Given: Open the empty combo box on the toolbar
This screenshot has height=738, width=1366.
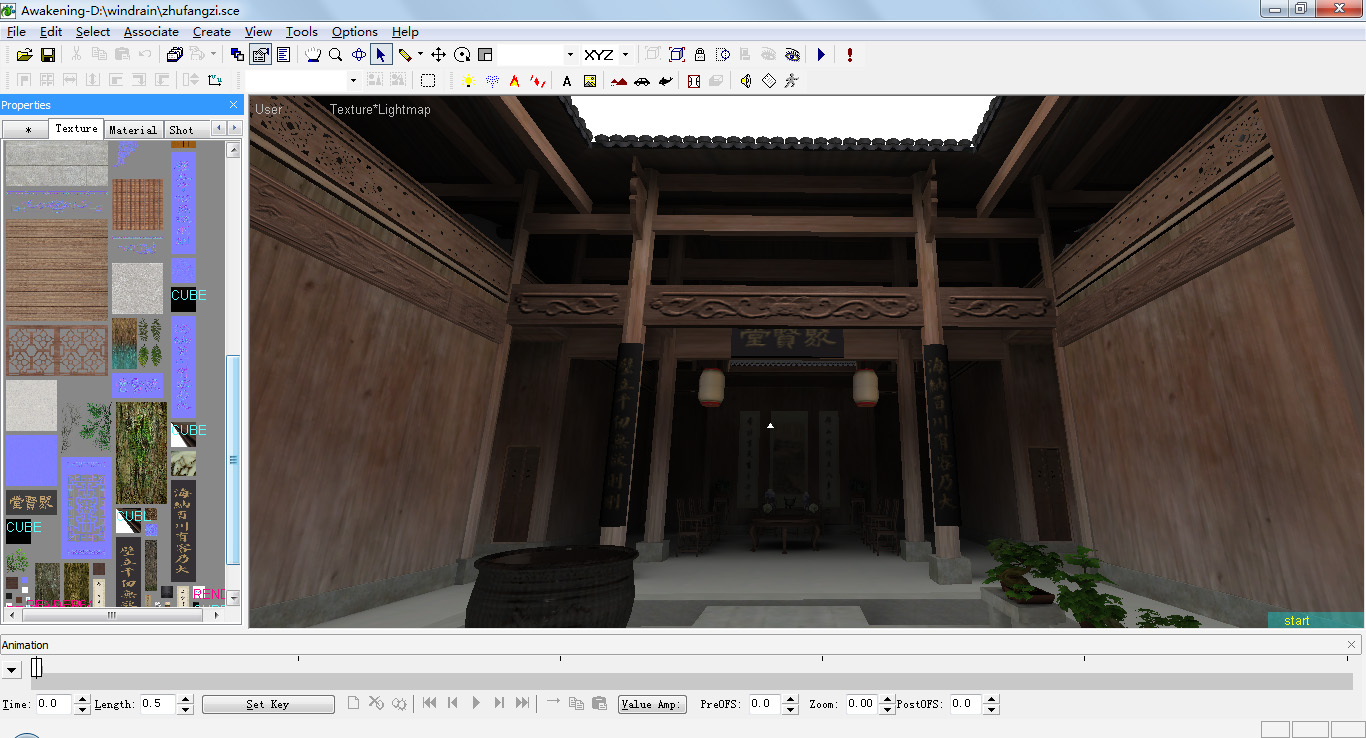Looking at the screenshot, I should (x=535, y=54).
